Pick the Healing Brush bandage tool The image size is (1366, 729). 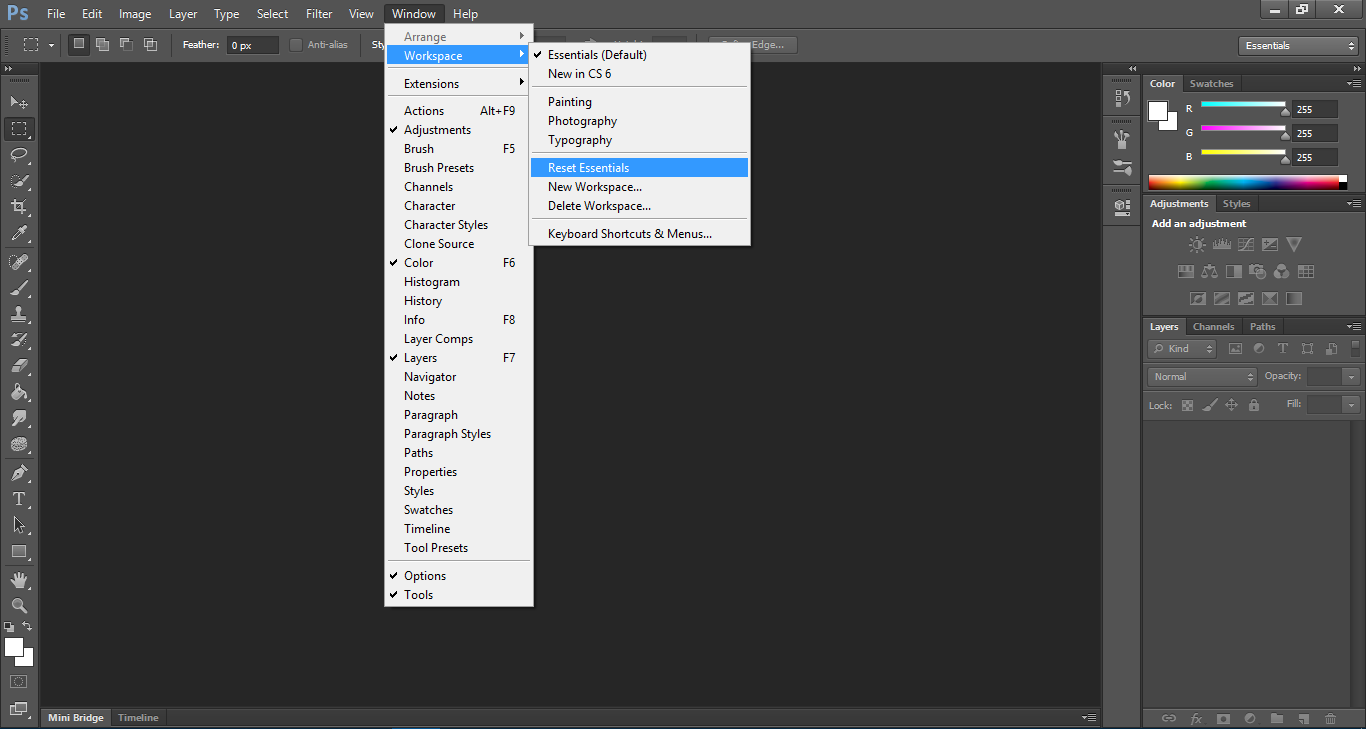click(x=19, y=262)
